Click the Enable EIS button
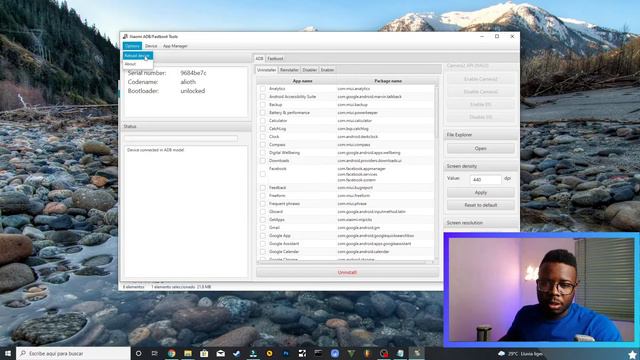 [480, 104]
